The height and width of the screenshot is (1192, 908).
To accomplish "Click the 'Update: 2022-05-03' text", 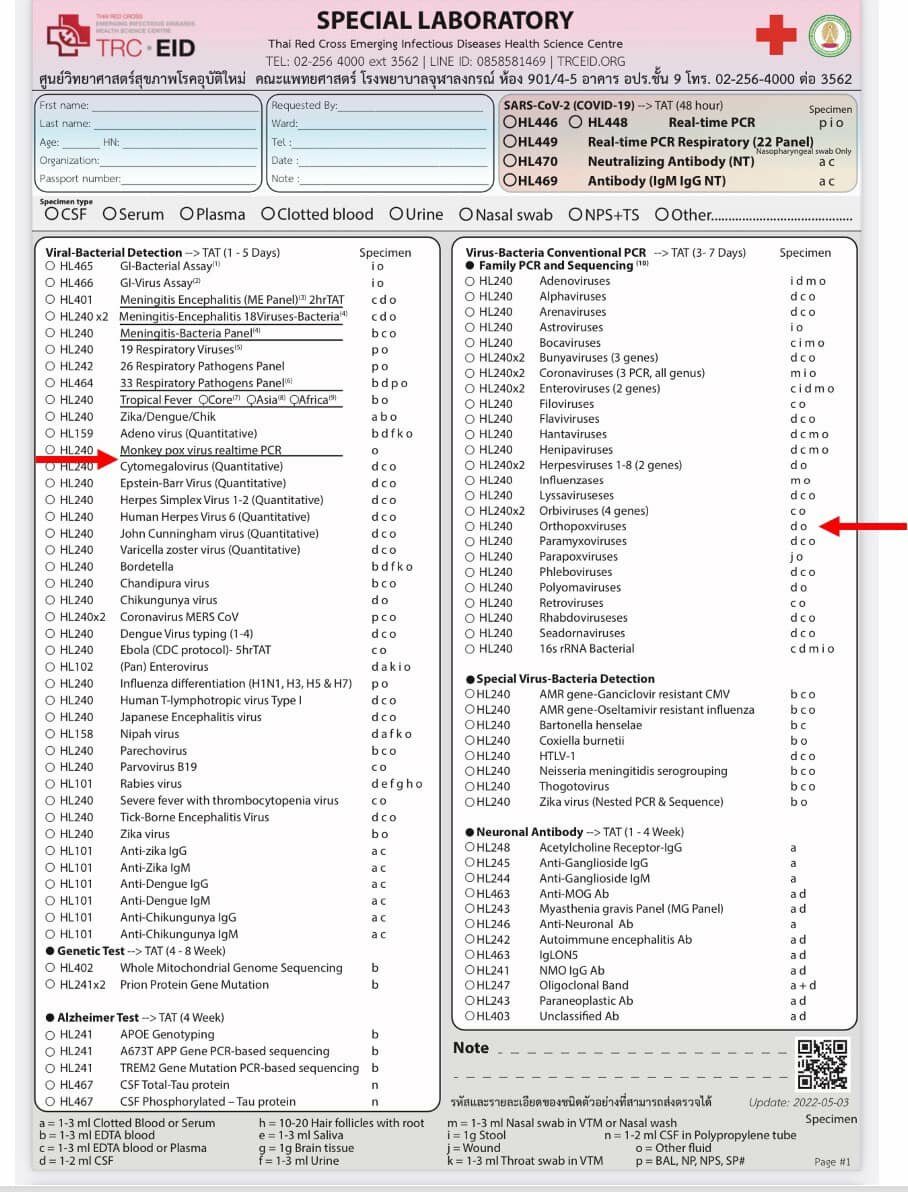I will pos(798,1102).
